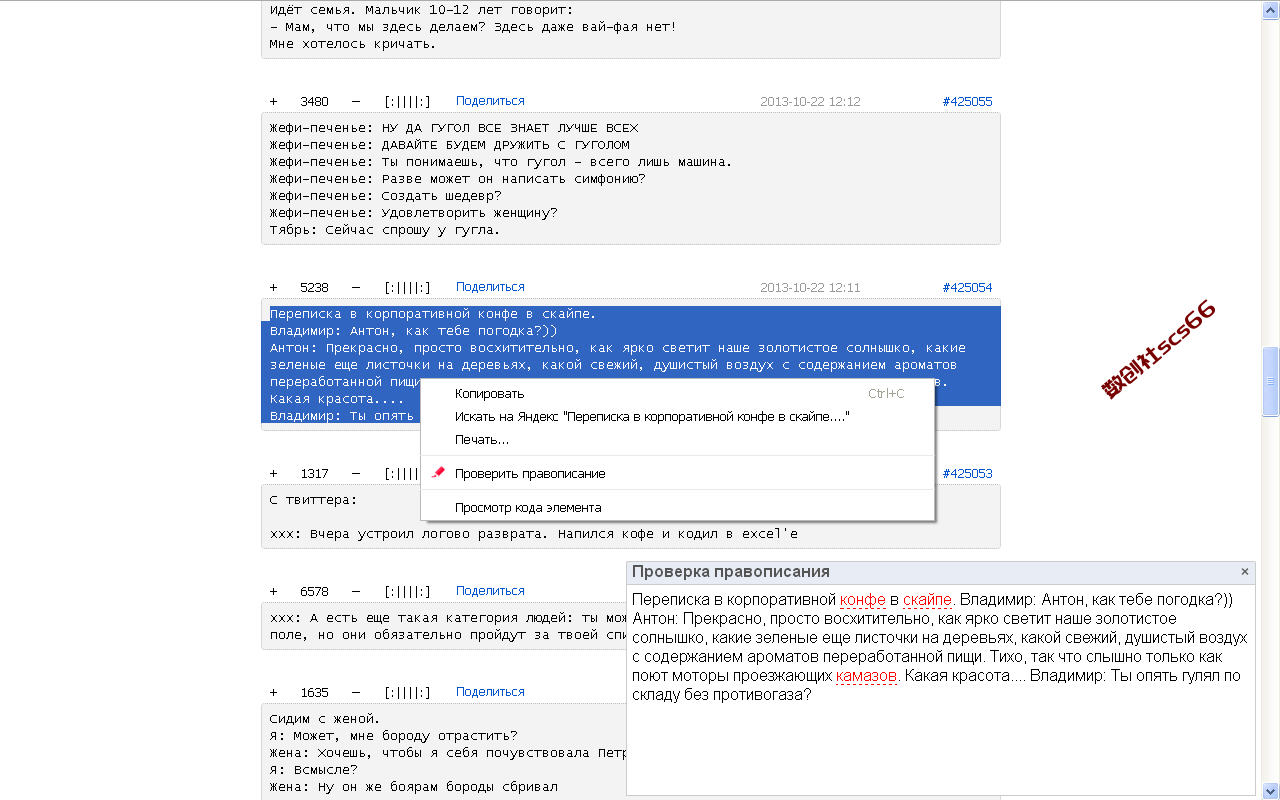Open quote link #425053
The height and width of the screenshot is (800, 1280).
(x=967, y=473)
